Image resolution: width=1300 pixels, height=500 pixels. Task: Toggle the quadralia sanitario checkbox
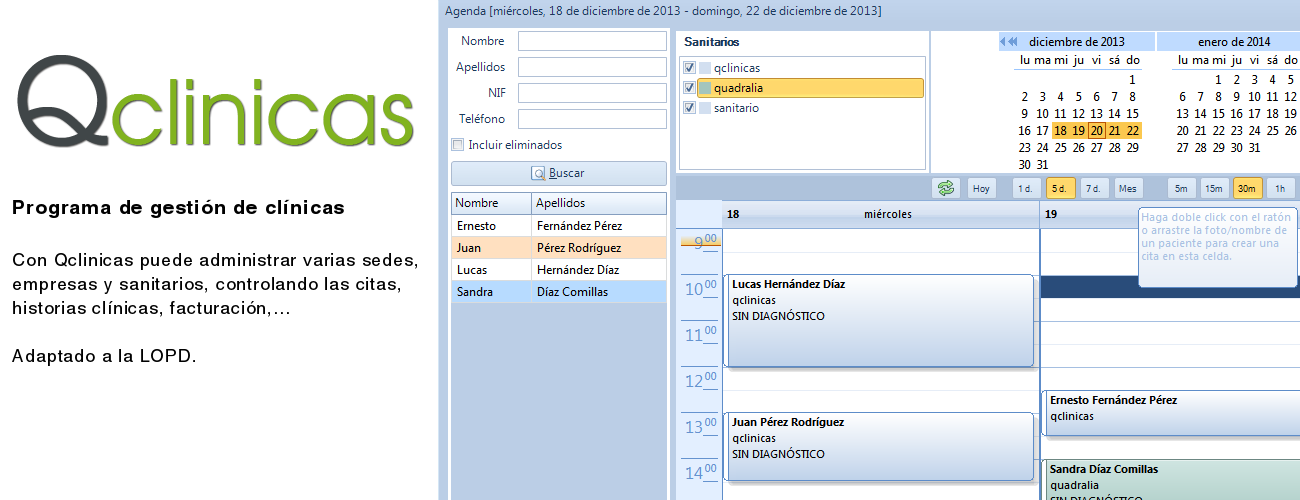(x=689, y=88)
